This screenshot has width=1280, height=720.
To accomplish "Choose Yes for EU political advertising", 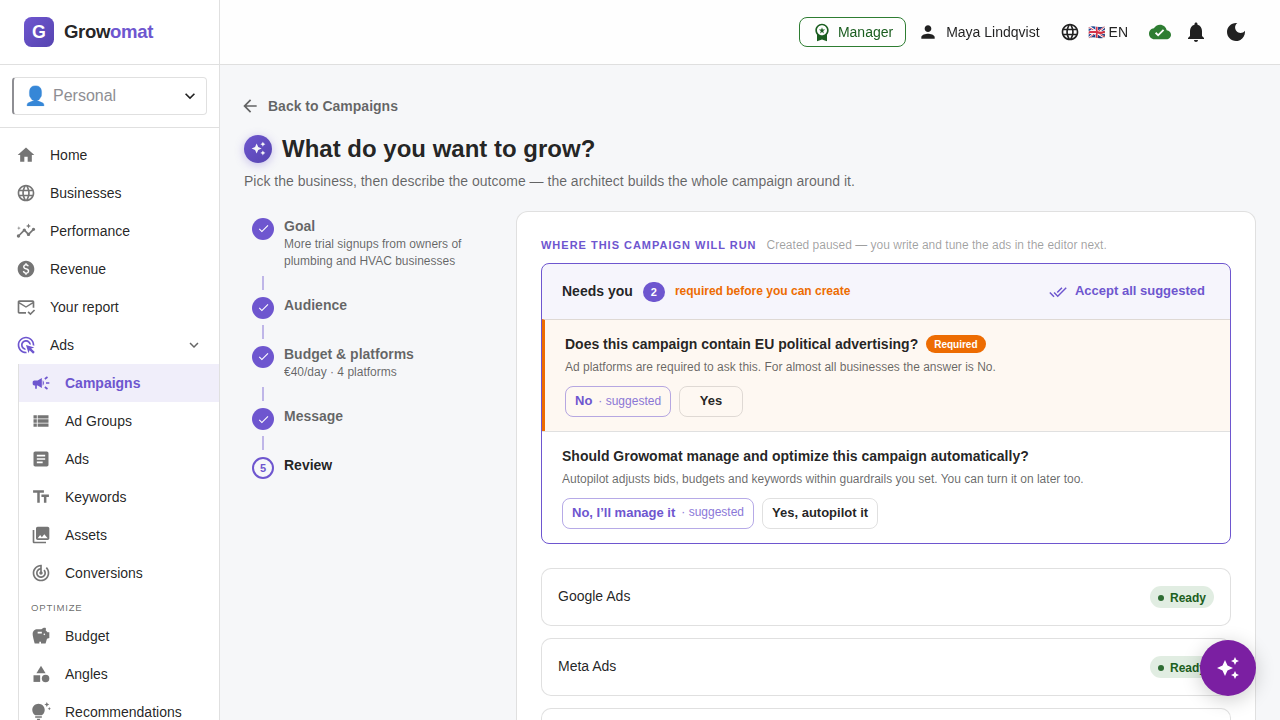I will tap(711, 401).
